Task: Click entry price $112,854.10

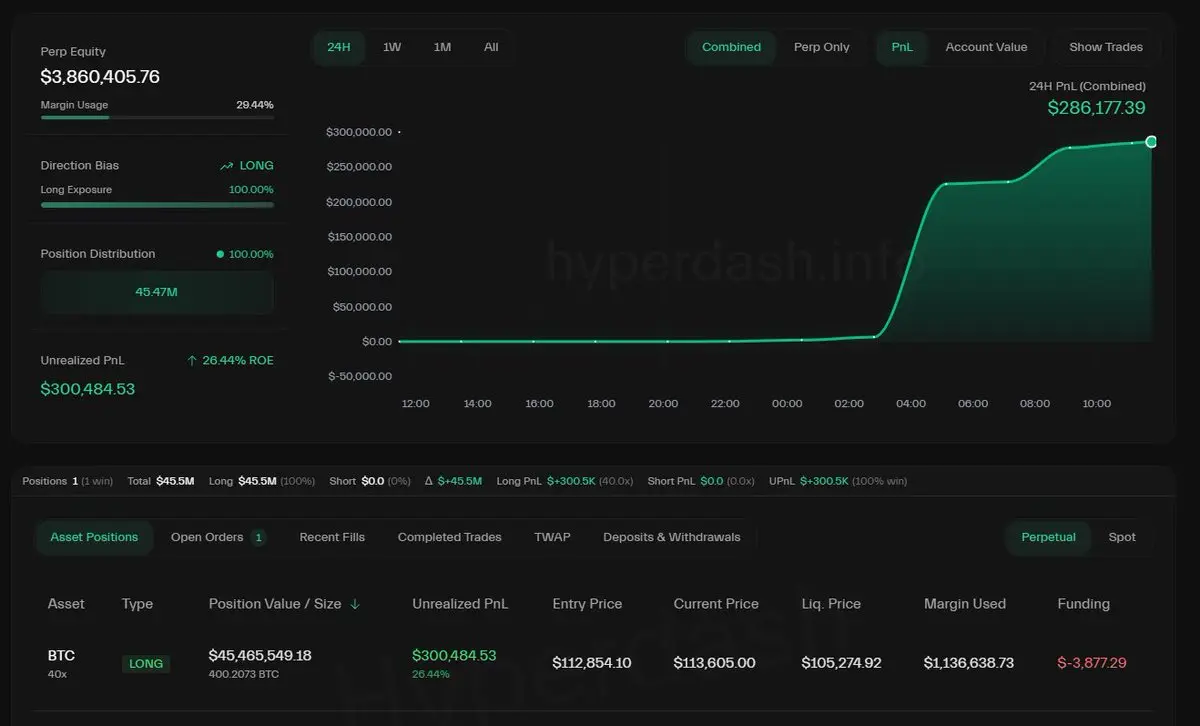Action: [x=592, y=663]
